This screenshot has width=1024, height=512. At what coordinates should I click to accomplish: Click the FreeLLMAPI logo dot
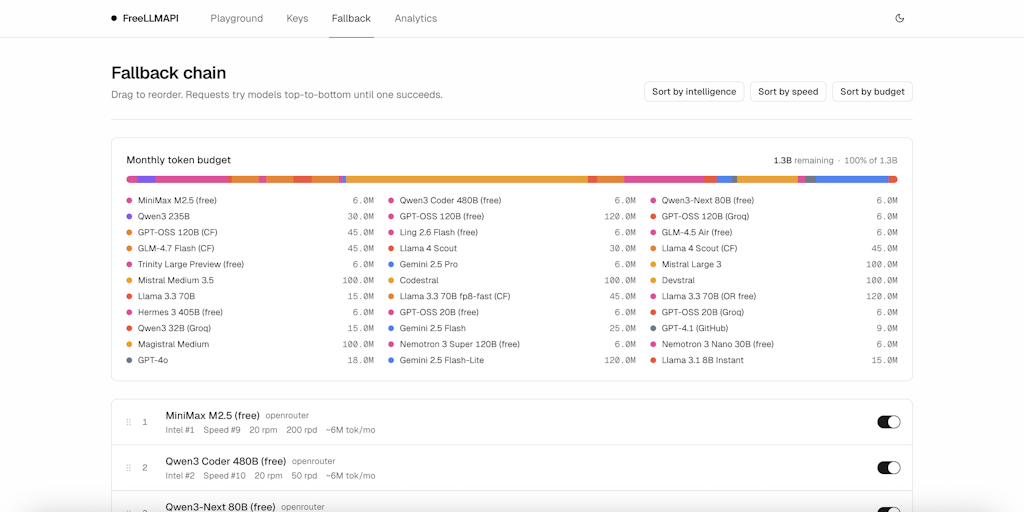[x=114, y=18]
